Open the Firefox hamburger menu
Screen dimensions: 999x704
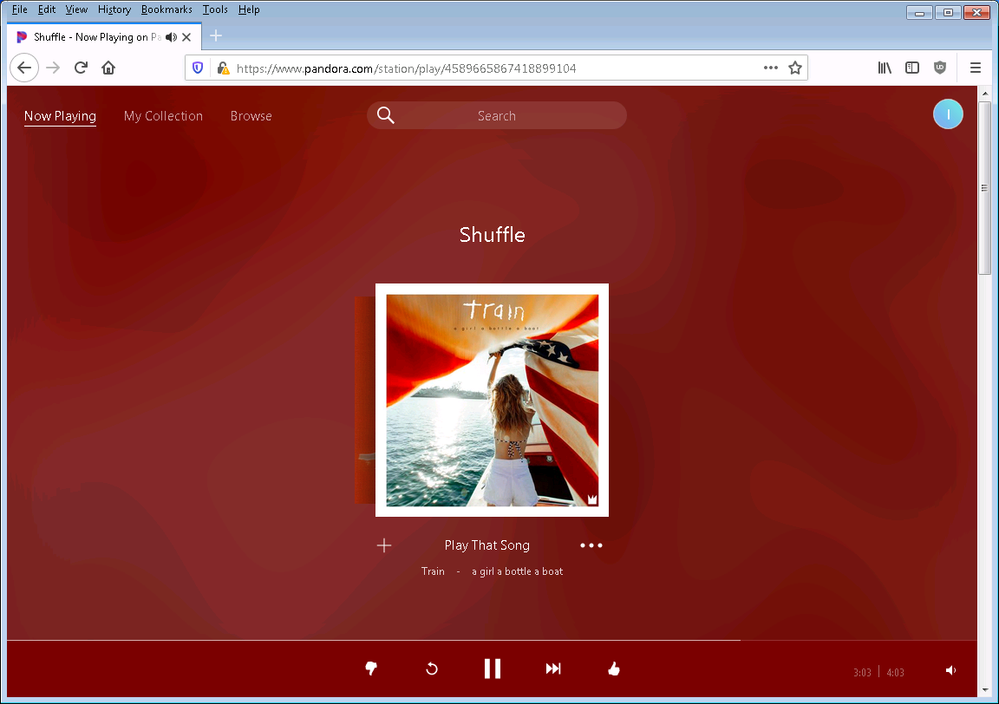pyautogui.click(x=975, y=68)
